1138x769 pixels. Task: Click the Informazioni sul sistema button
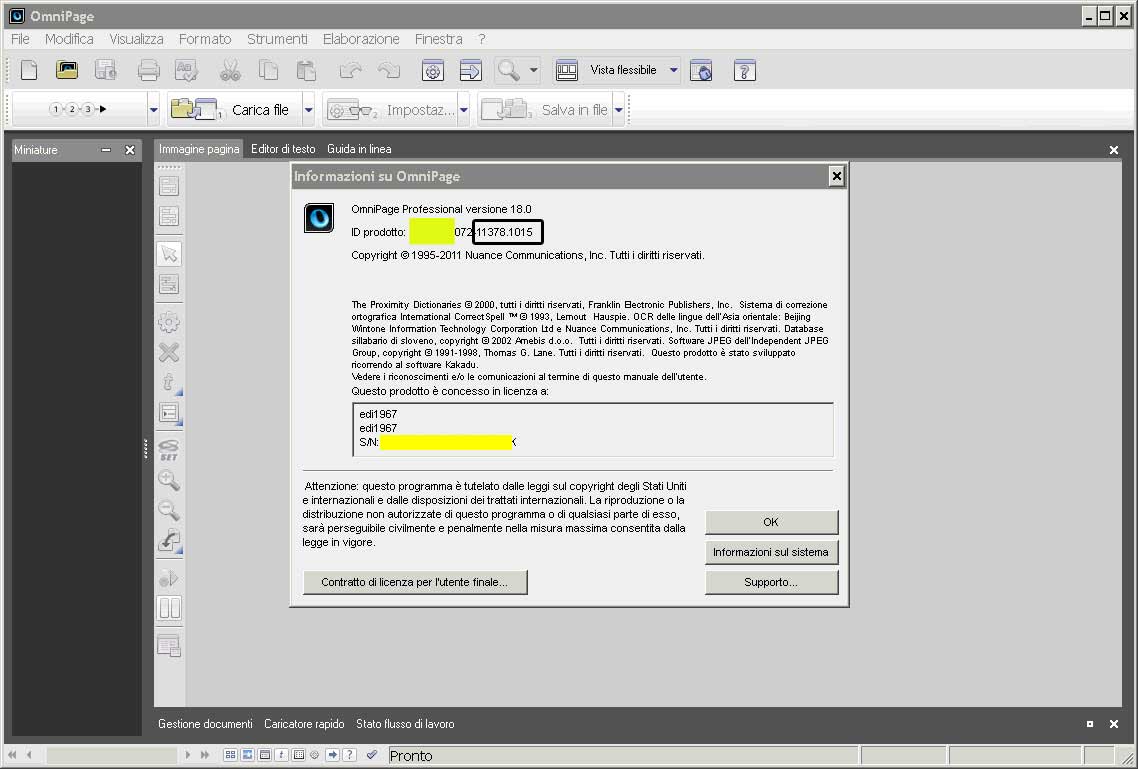(771, 552)
